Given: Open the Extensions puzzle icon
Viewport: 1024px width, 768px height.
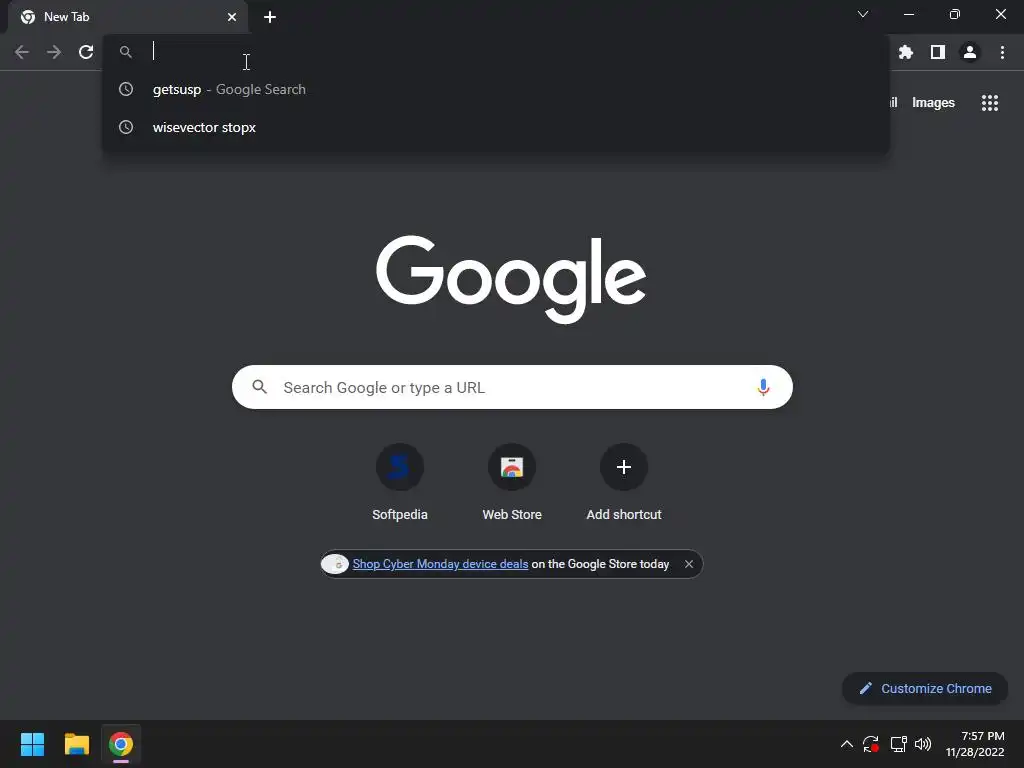Looking at the screenshot, I should tap(906, 52).
